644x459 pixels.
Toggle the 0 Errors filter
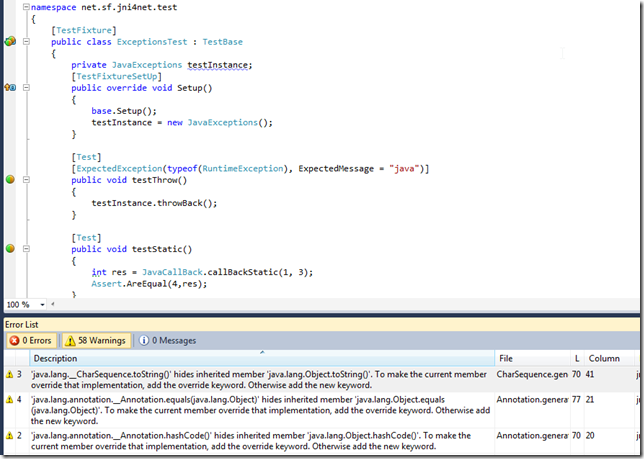pyautogui.click(x=31, y=340)
